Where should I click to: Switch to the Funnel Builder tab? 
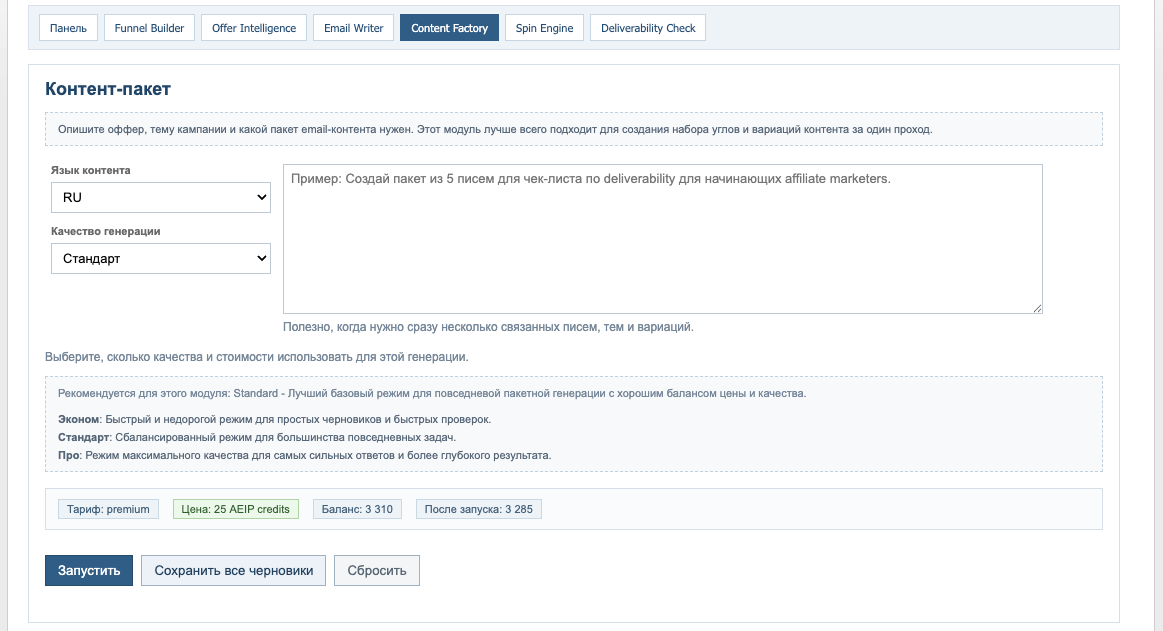click(x=148, y=27)
